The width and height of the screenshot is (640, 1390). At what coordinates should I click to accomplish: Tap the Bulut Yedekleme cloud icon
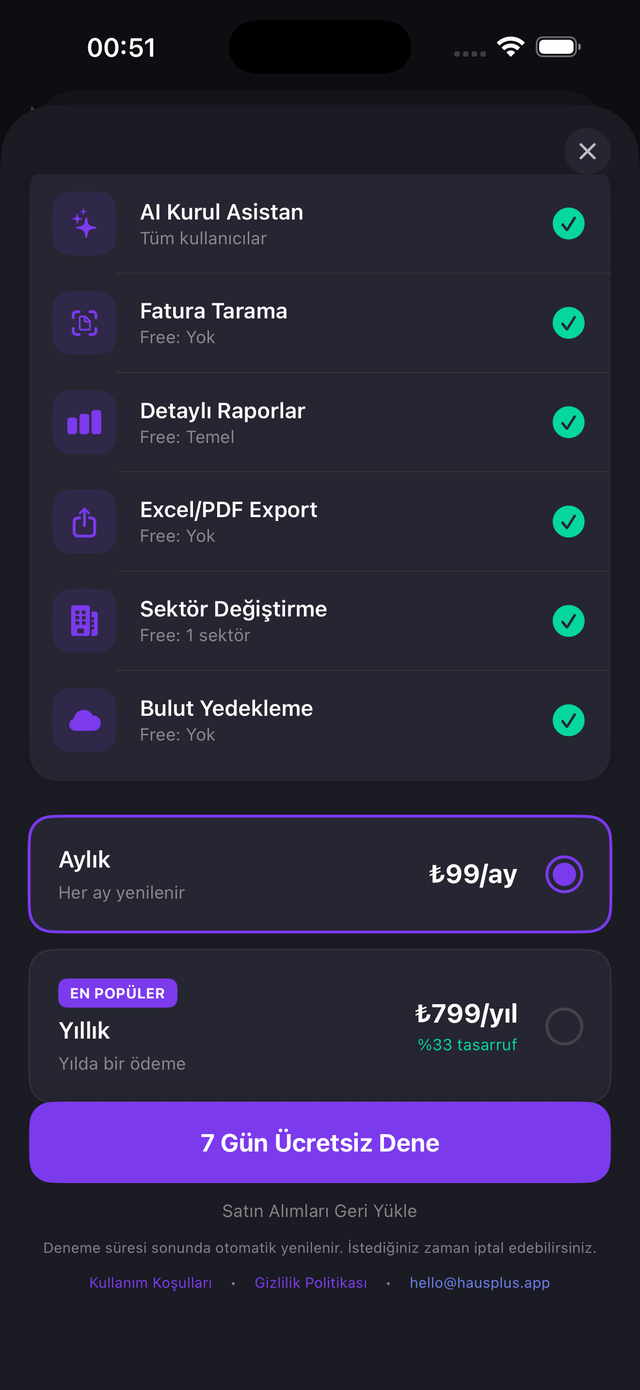click(x=85, y=720)
